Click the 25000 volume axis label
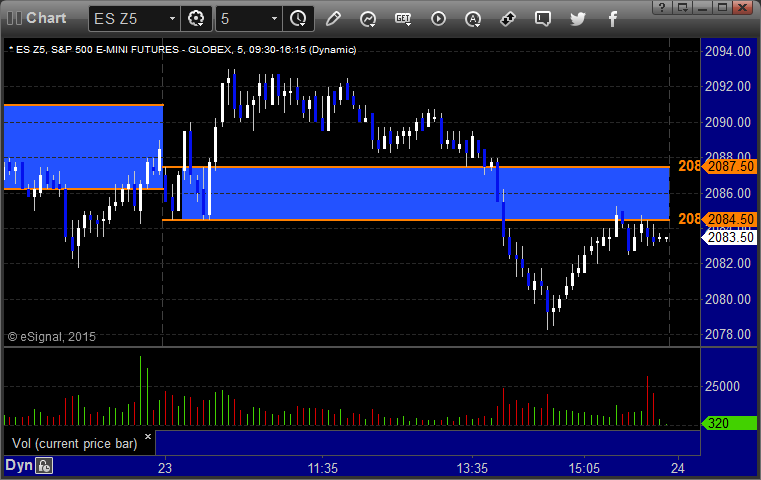Screen dimensions: 761x480 coord(722,386)
